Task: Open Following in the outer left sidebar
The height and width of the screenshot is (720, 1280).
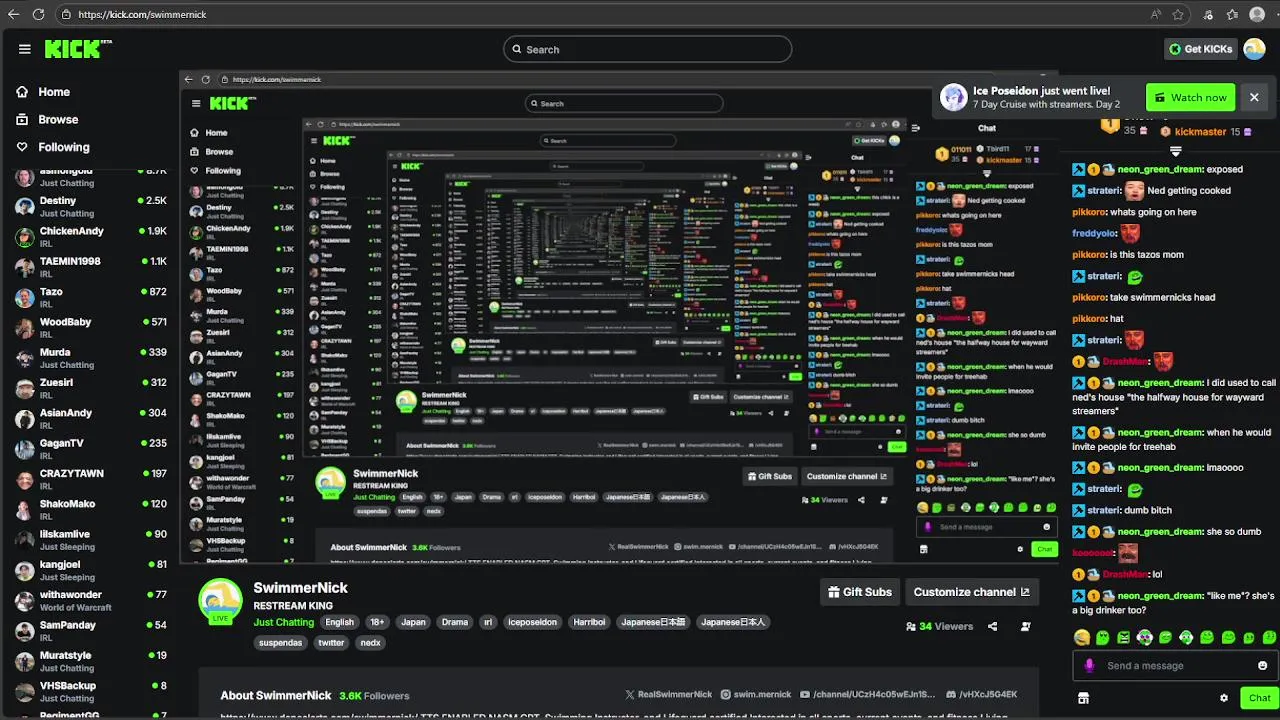Action: (52, 147)
